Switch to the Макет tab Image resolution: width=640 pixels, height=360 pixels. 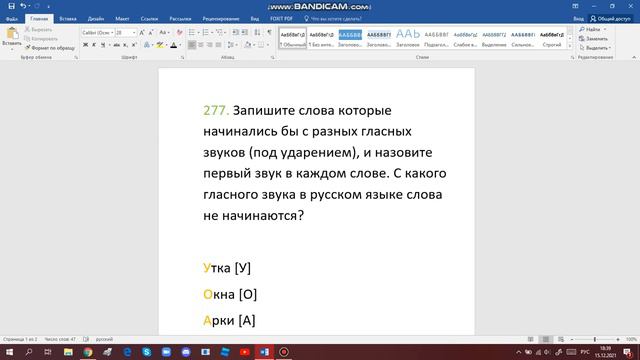pos(122,19)
